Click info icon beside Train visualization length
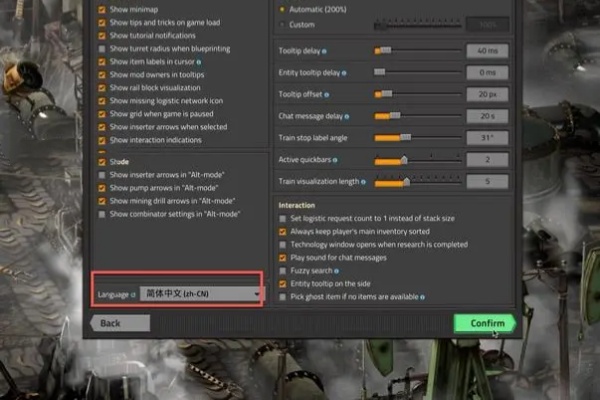Screen dimensions: 600x400 tap(362, 181)
